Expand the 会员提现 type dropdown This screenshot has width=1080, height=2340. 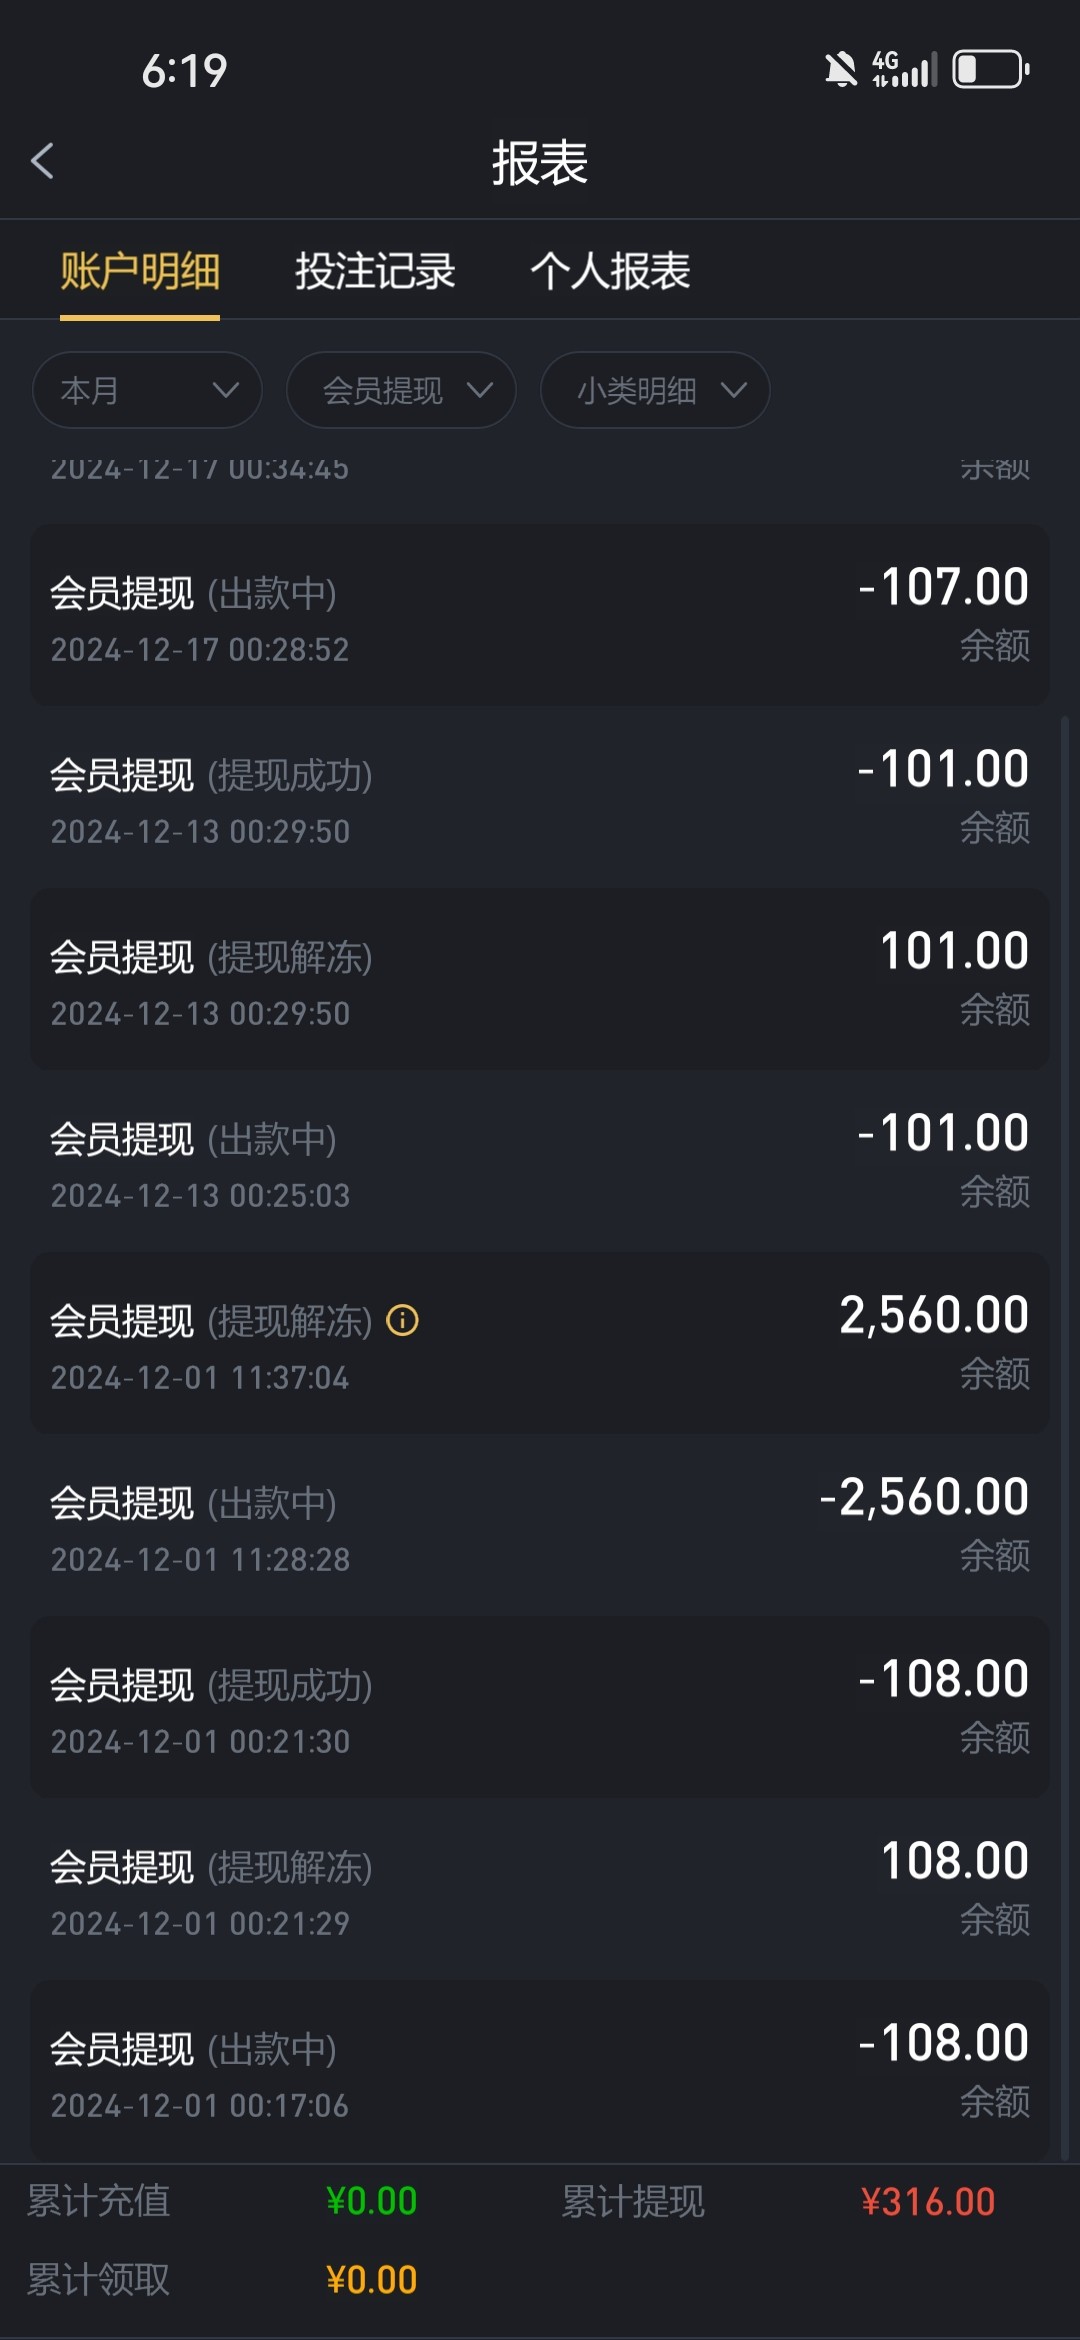pyautogui.click(x=401, y=390)
